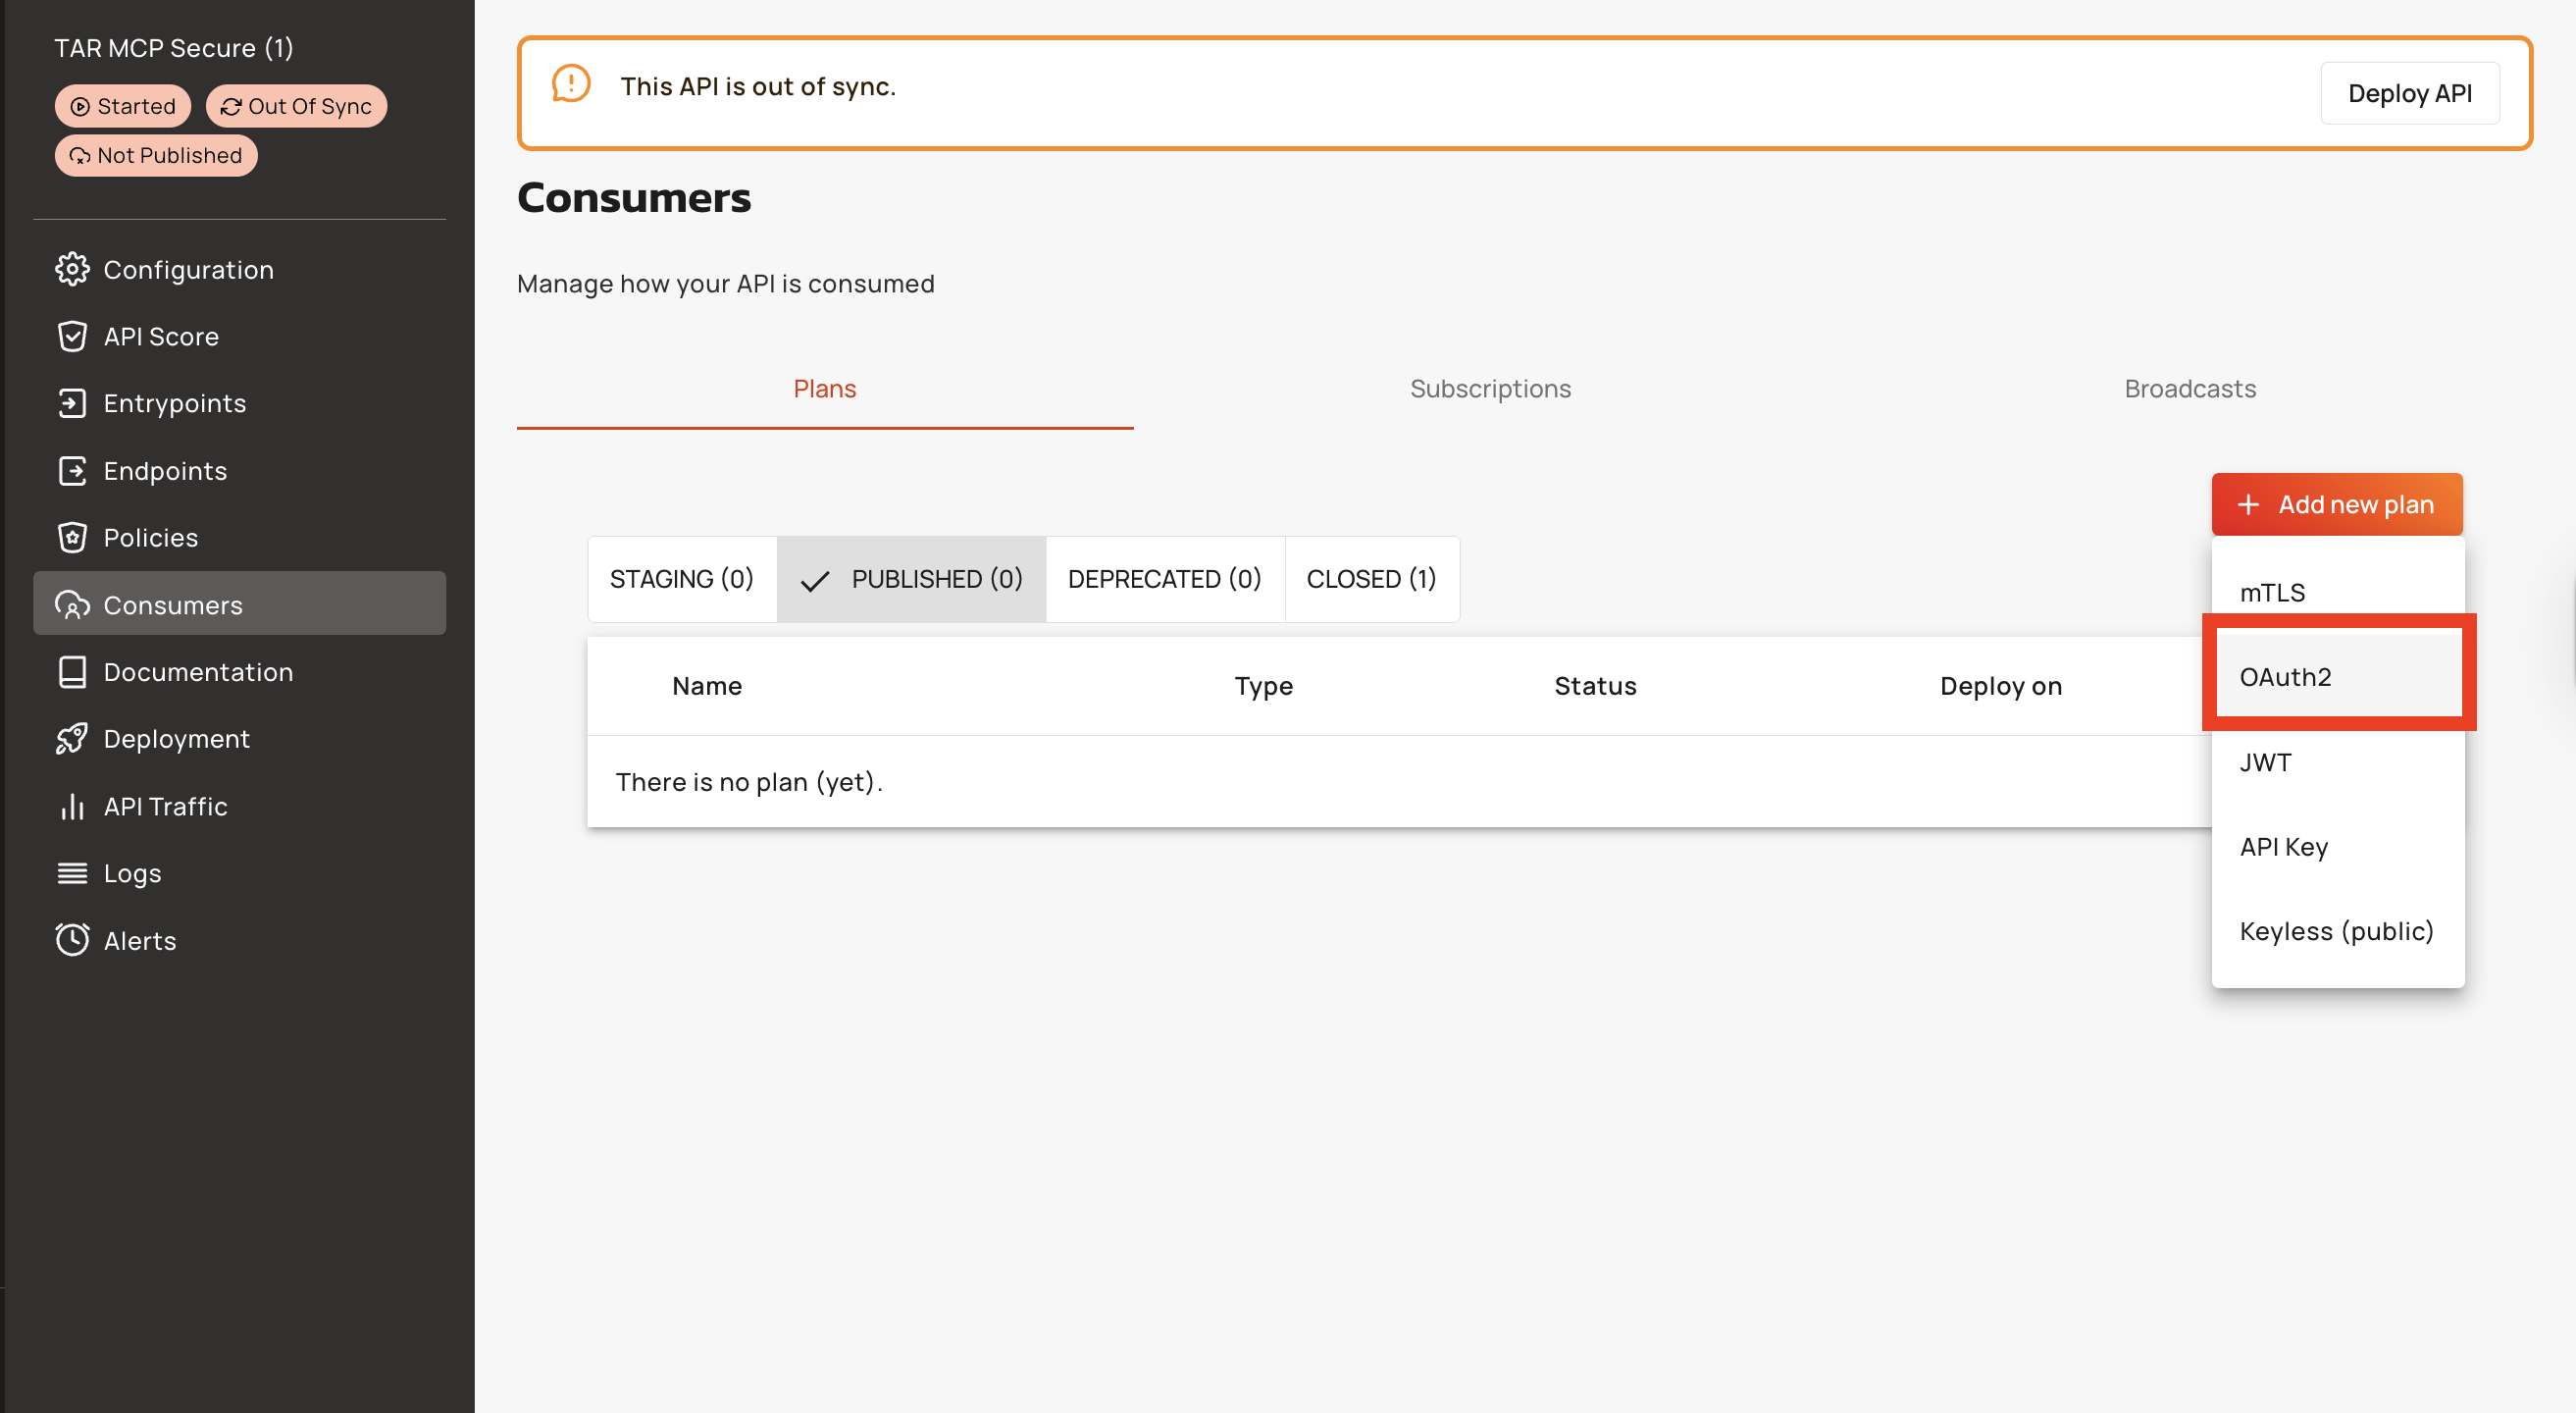Image resolution: width=2576 pixels, height=1413 pixels.
Task: Click the Logs lines icon
Action: [72, 873]
